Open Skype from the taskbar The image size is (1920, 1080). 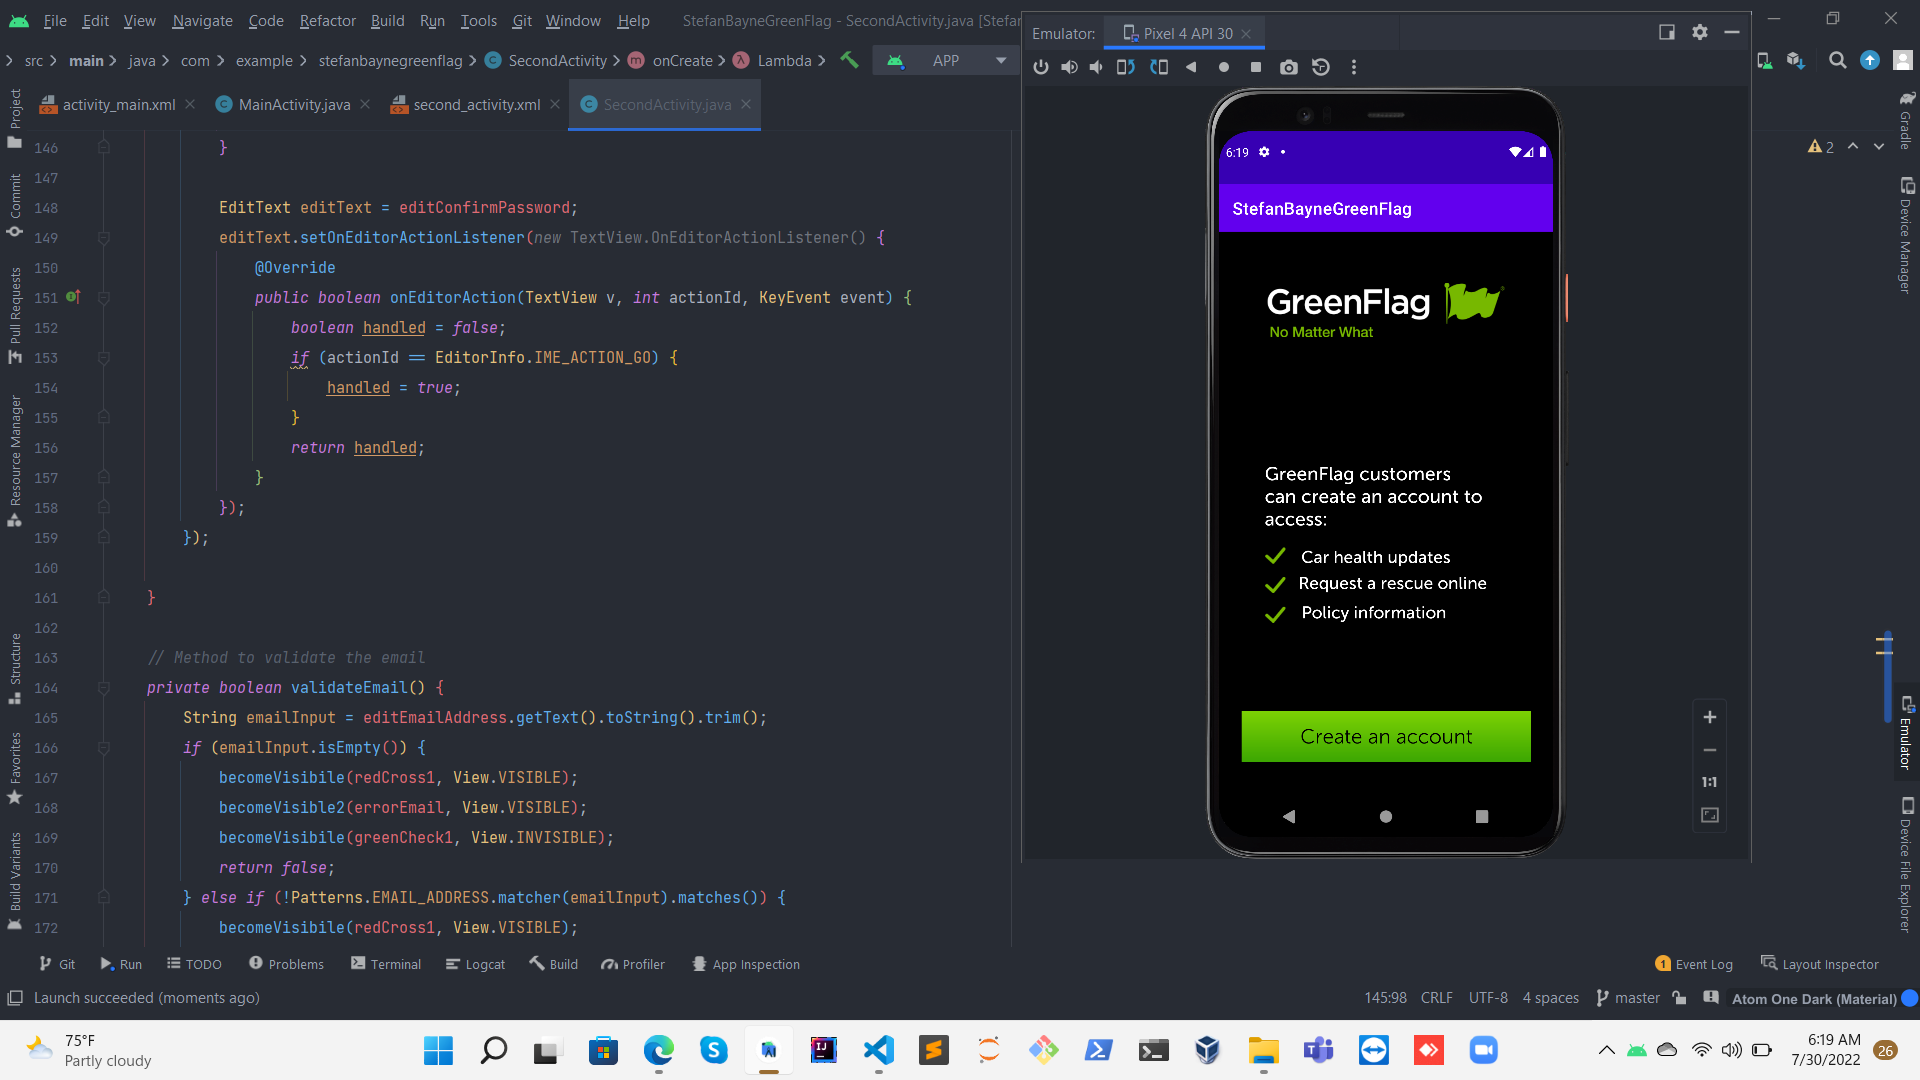(x=713, y=1050)
